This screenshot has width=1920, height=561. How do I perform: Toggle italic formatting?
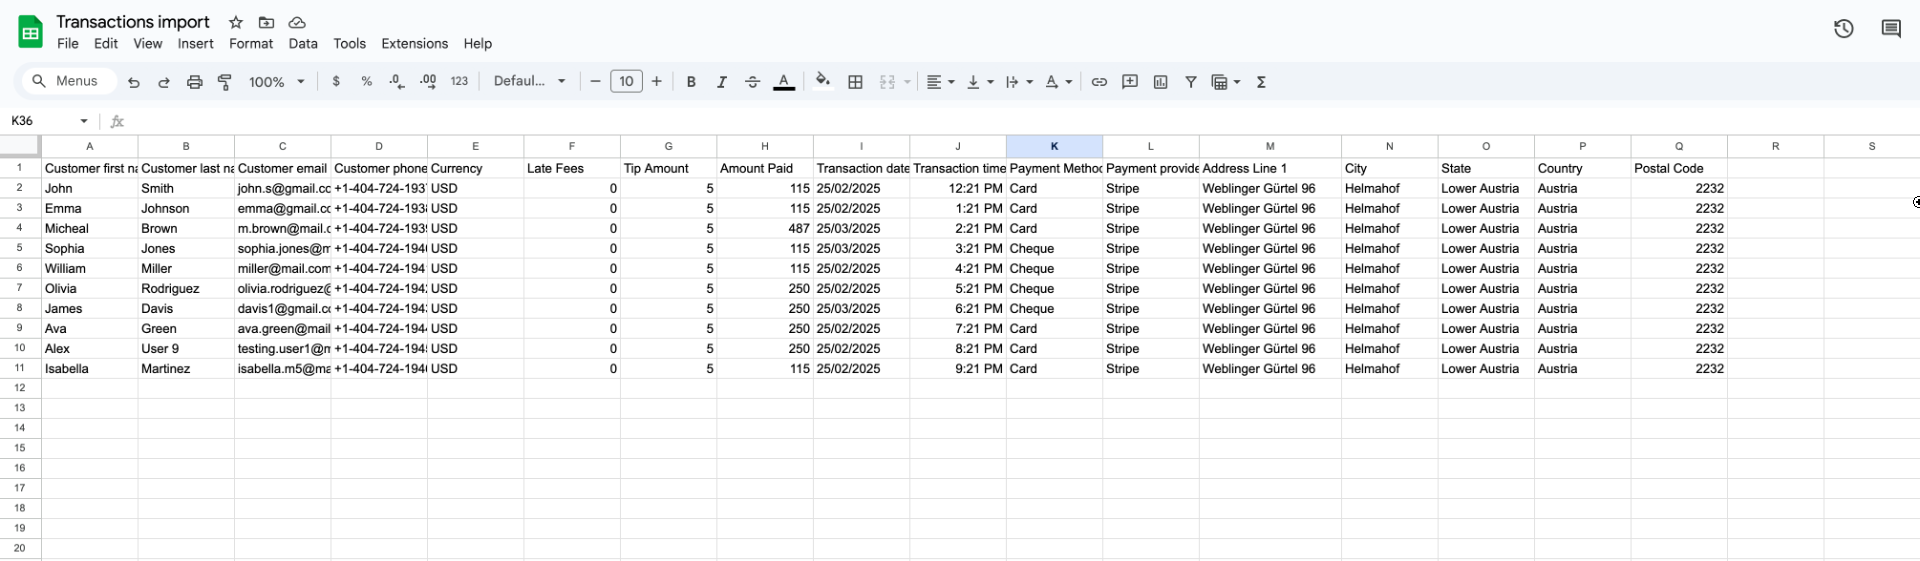[721, 82]
